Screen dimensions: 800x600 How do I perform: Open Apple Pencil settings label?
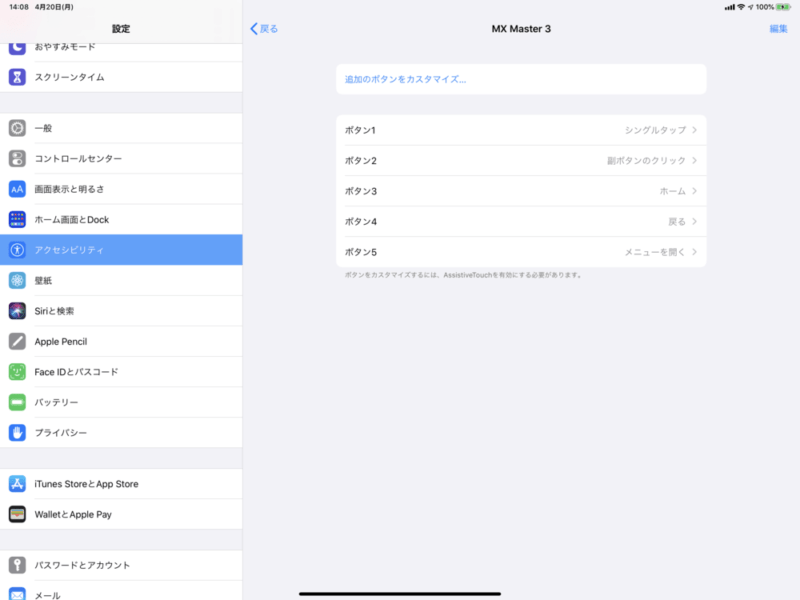click(61, 341)
